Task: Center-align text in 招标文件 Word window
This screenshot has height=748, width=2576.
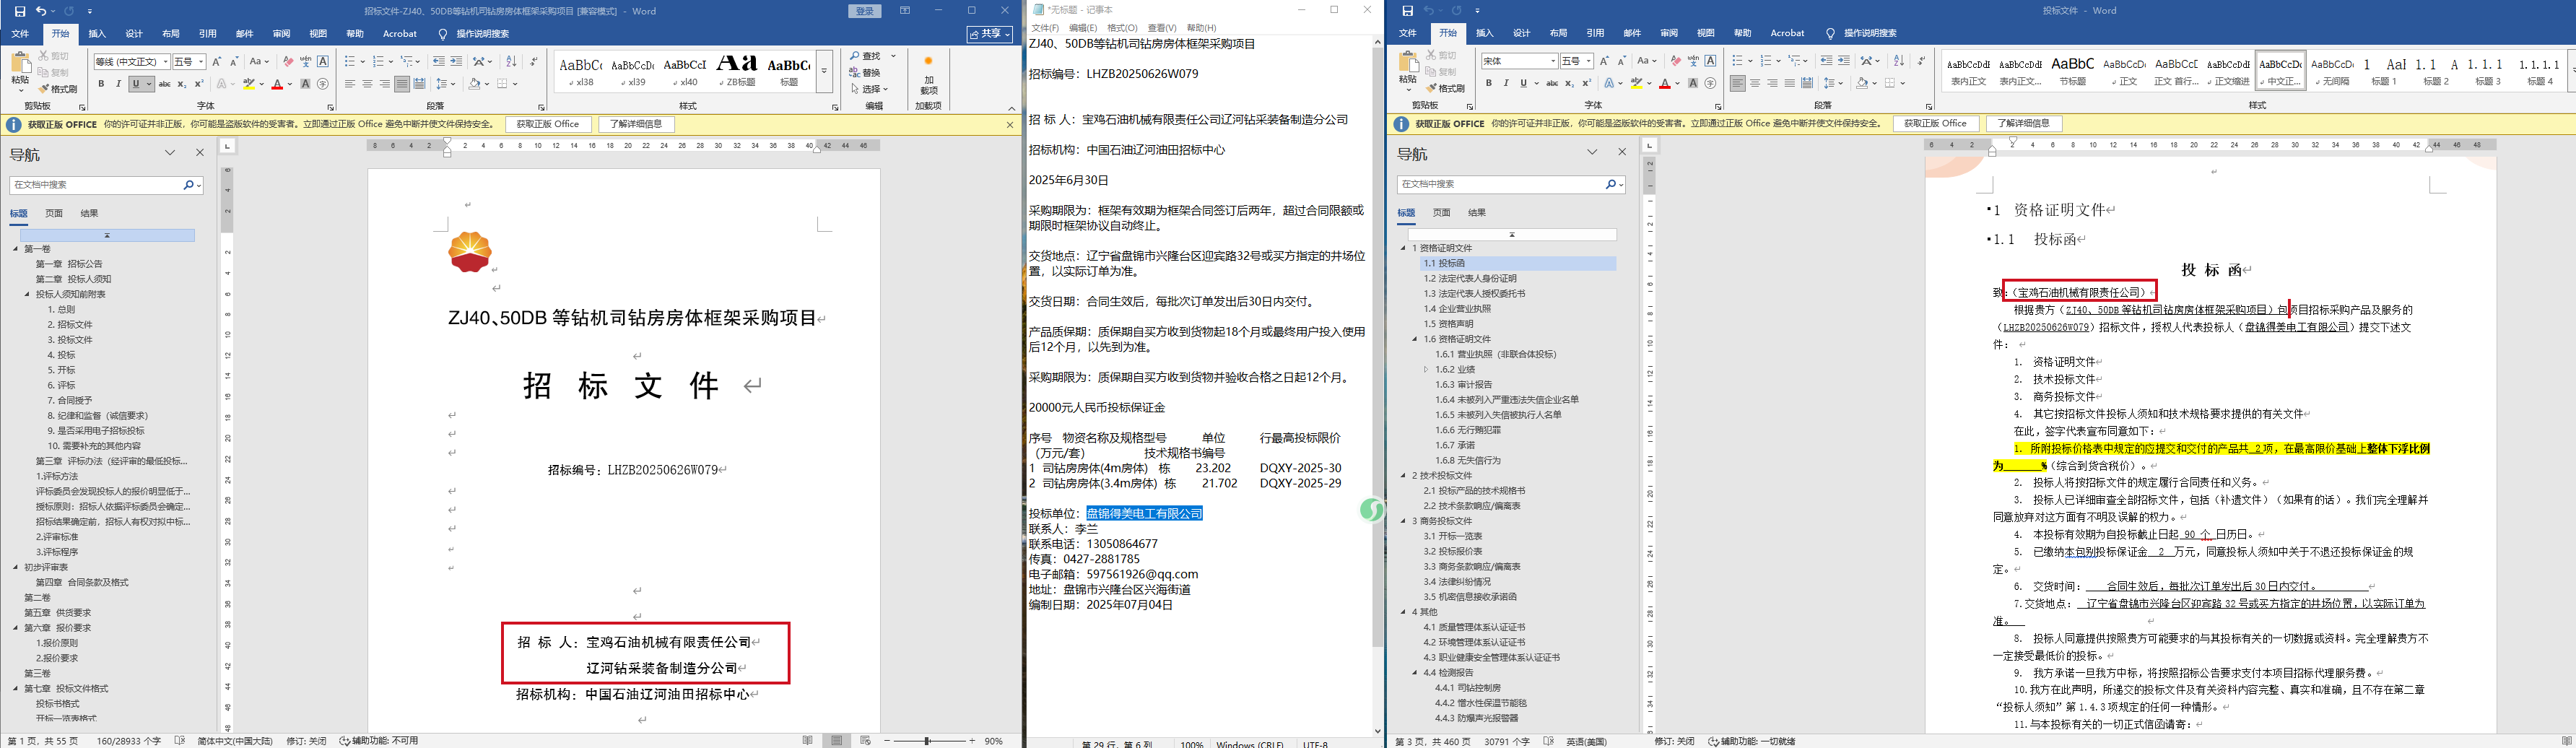Action: pos(367,84)
